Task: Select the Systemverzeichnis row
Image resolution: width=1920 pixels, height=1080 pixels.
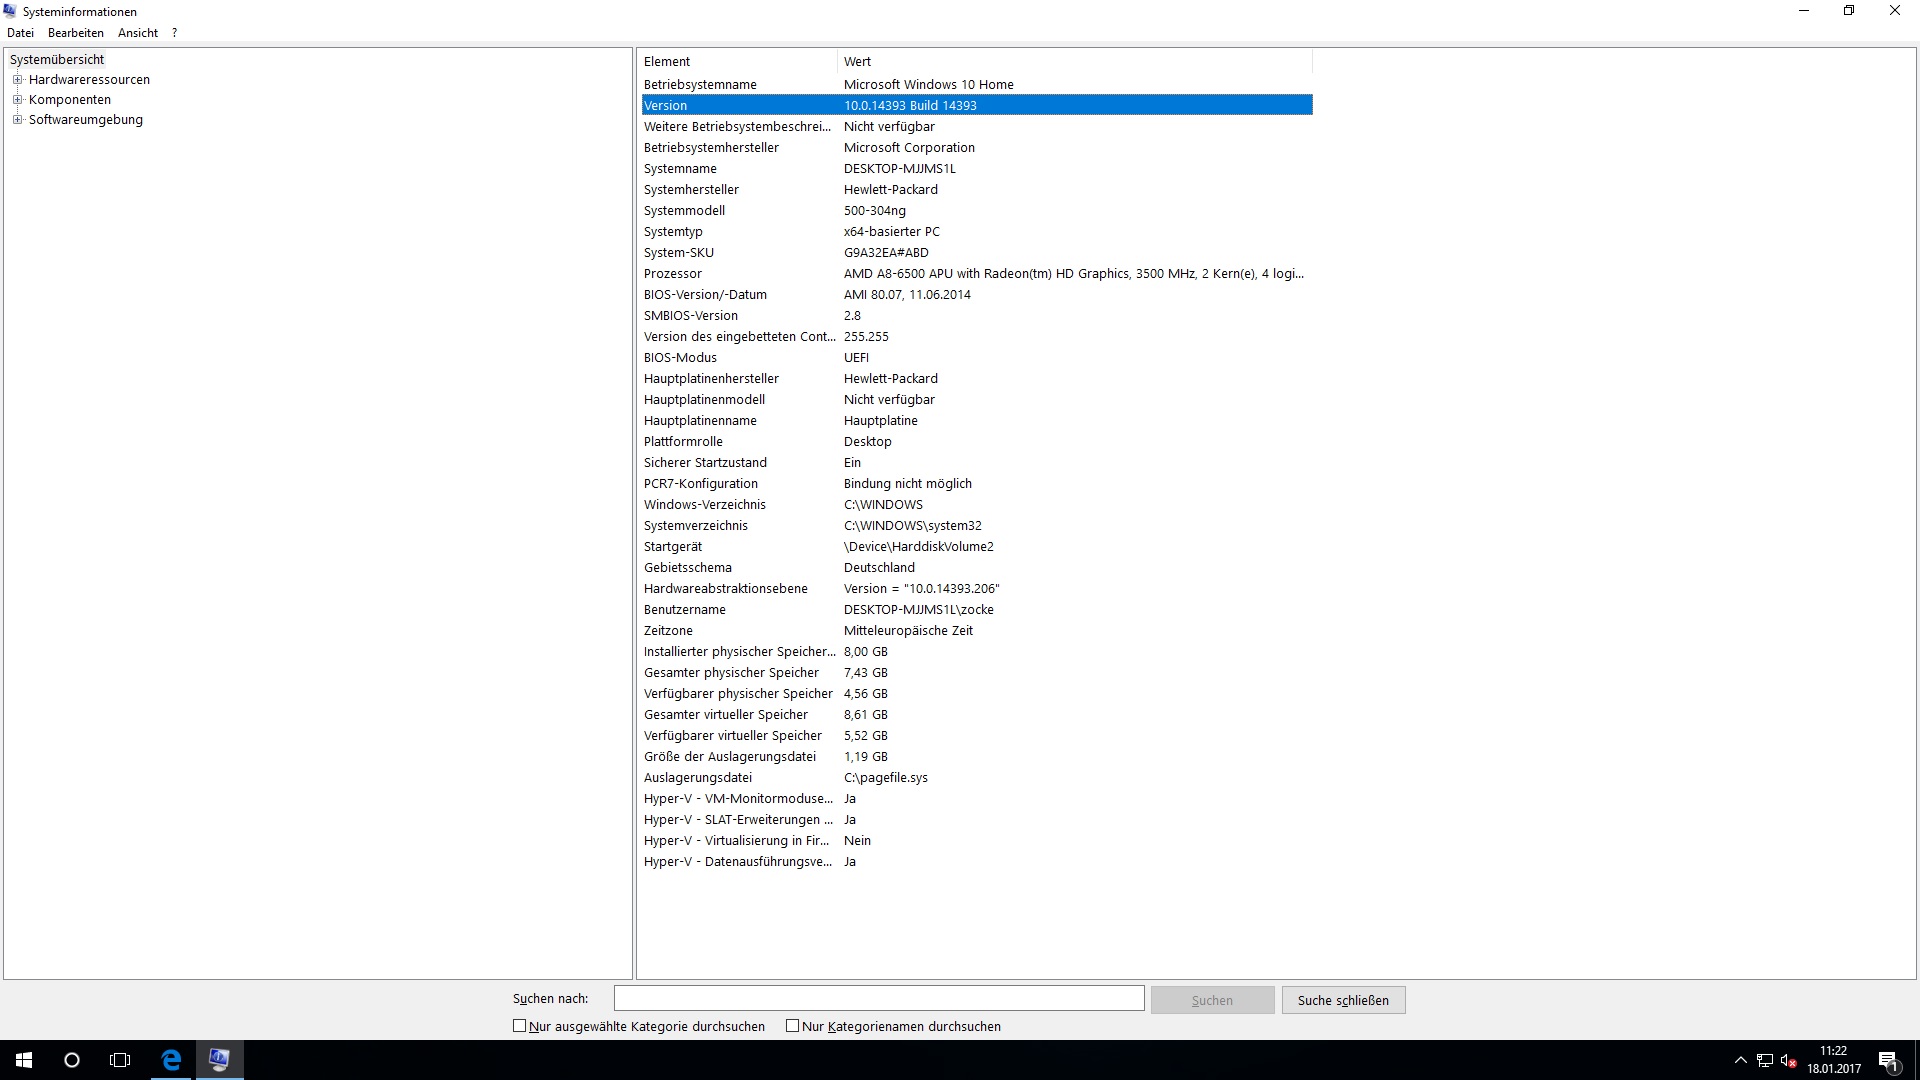Action: click(x=977, y=526)
